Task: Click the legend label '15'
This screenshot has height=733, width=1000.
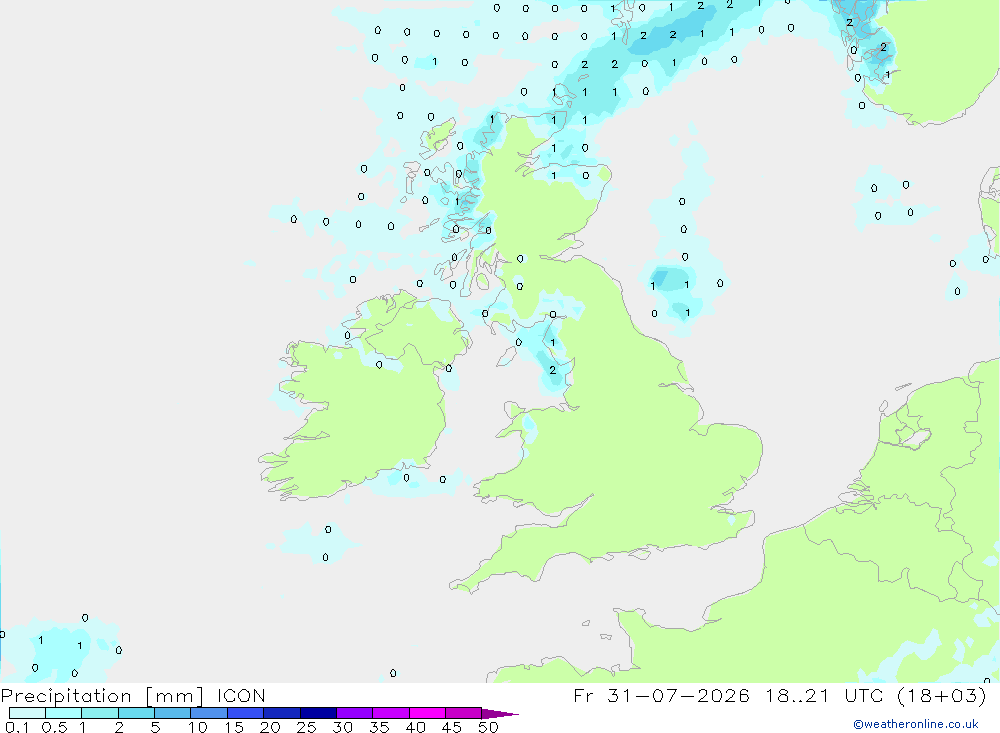Action: (234, 727)
